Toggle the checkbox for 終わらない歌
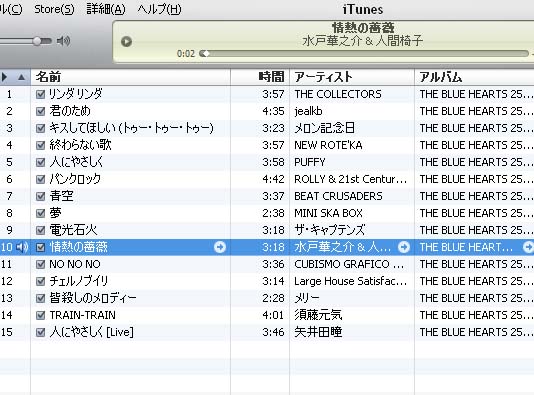Viewport: 534px width, 395px height. [41, 145]
